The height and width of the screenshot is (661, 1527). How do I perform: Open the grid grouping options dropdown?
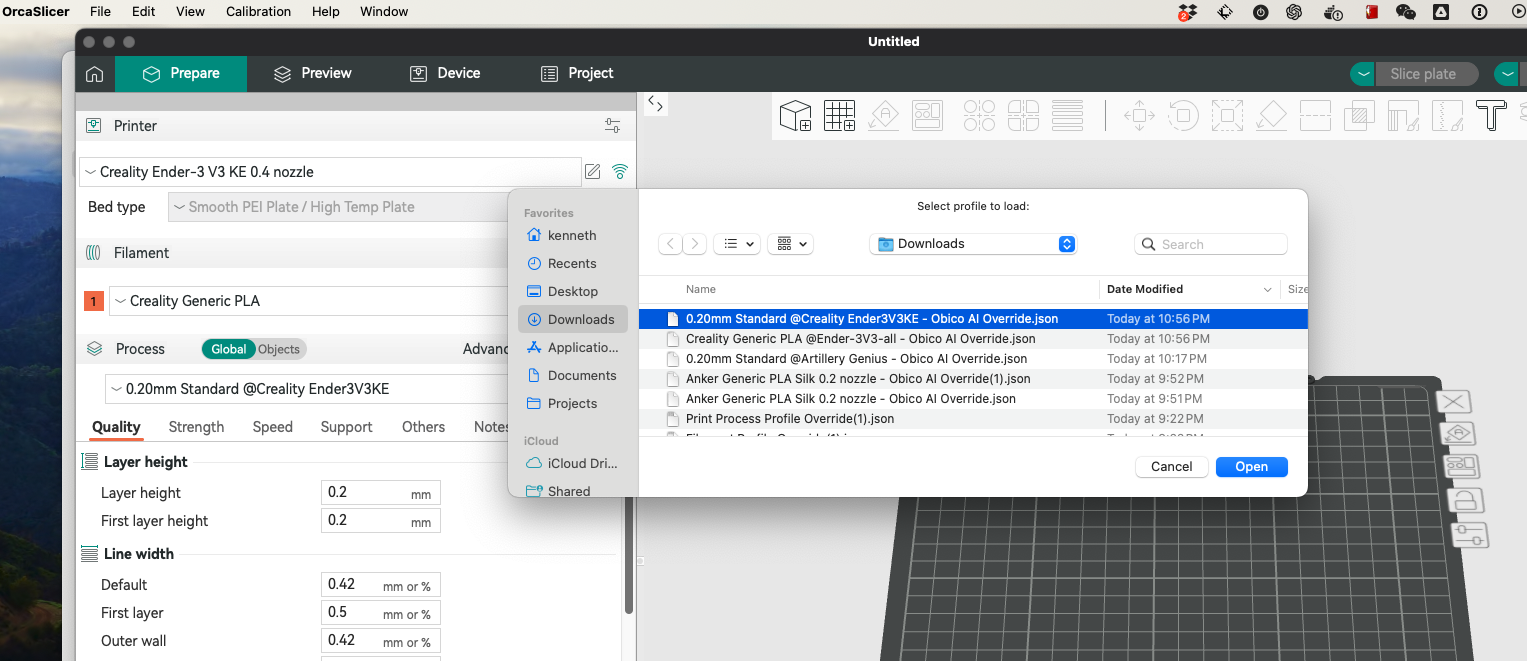[x=791, y=244]
